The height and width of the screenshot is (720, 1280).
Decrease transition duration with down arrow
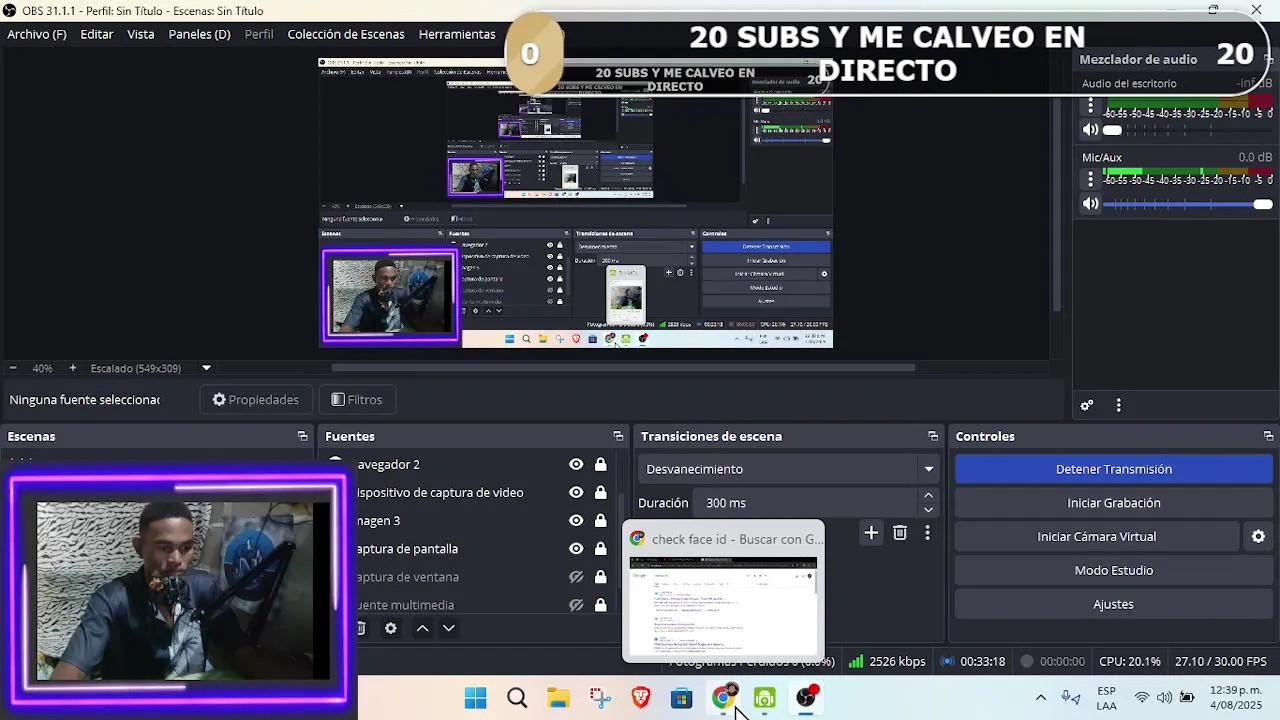tap(928, 510)
